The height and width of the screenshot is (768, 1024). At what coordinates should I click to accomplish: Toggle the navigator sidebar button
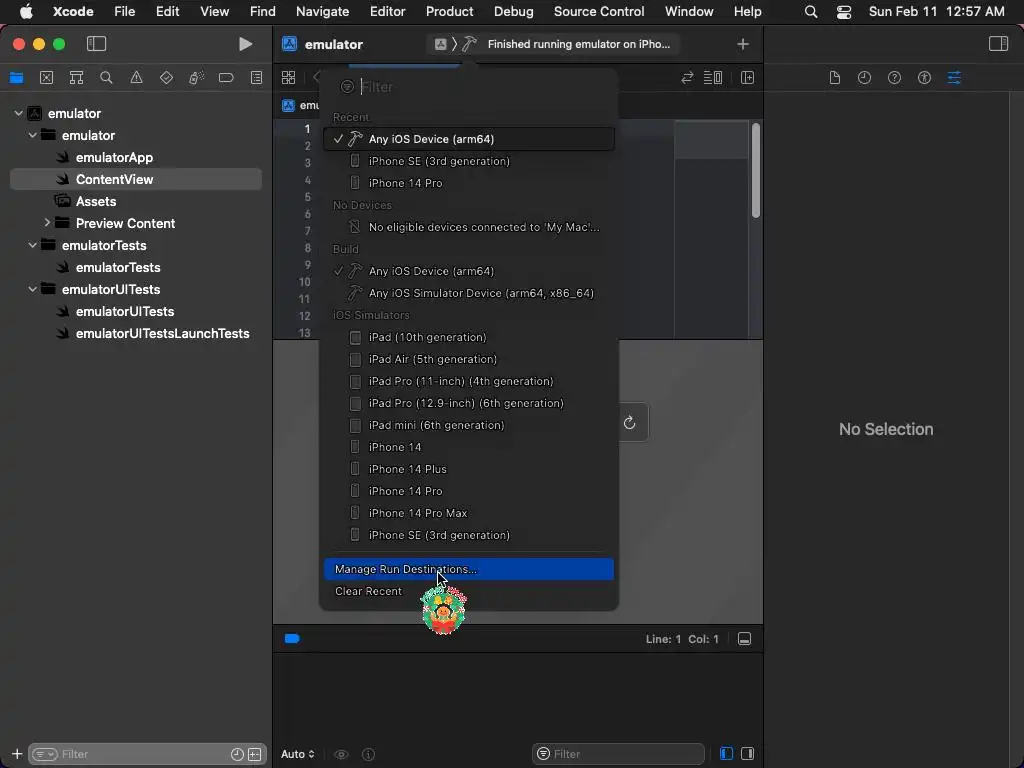pyautogui.click(x=96, y=44)
